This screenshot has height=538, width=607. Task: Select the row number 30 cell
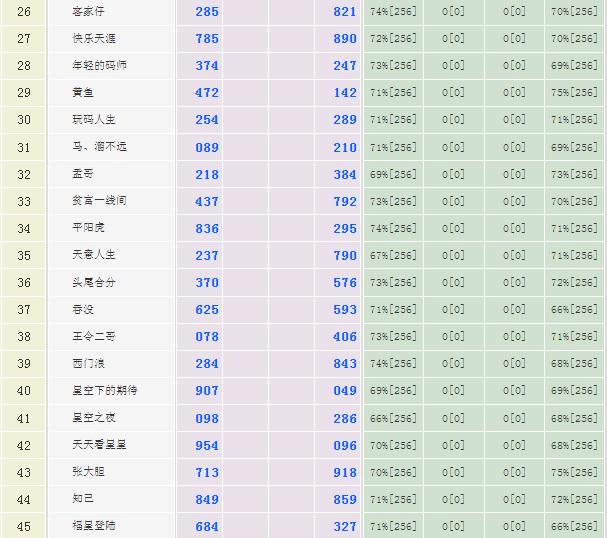[24, 120]
